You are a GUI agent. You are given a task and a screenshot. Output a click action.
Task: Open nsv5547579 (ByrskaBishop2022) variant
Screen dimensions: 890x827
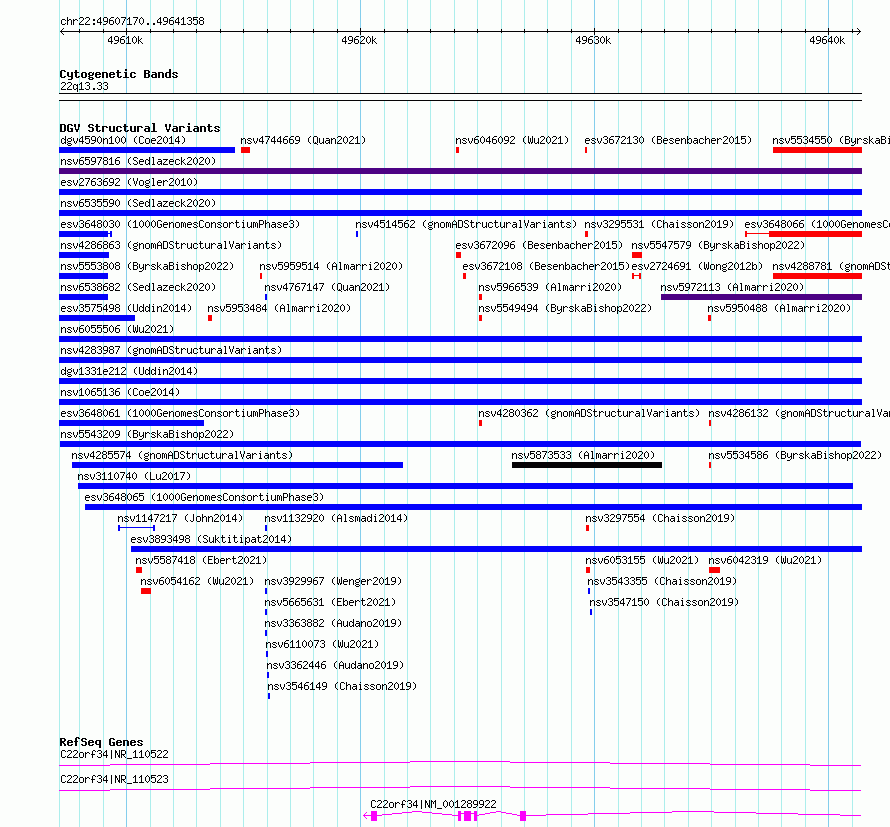coord(718,245)
